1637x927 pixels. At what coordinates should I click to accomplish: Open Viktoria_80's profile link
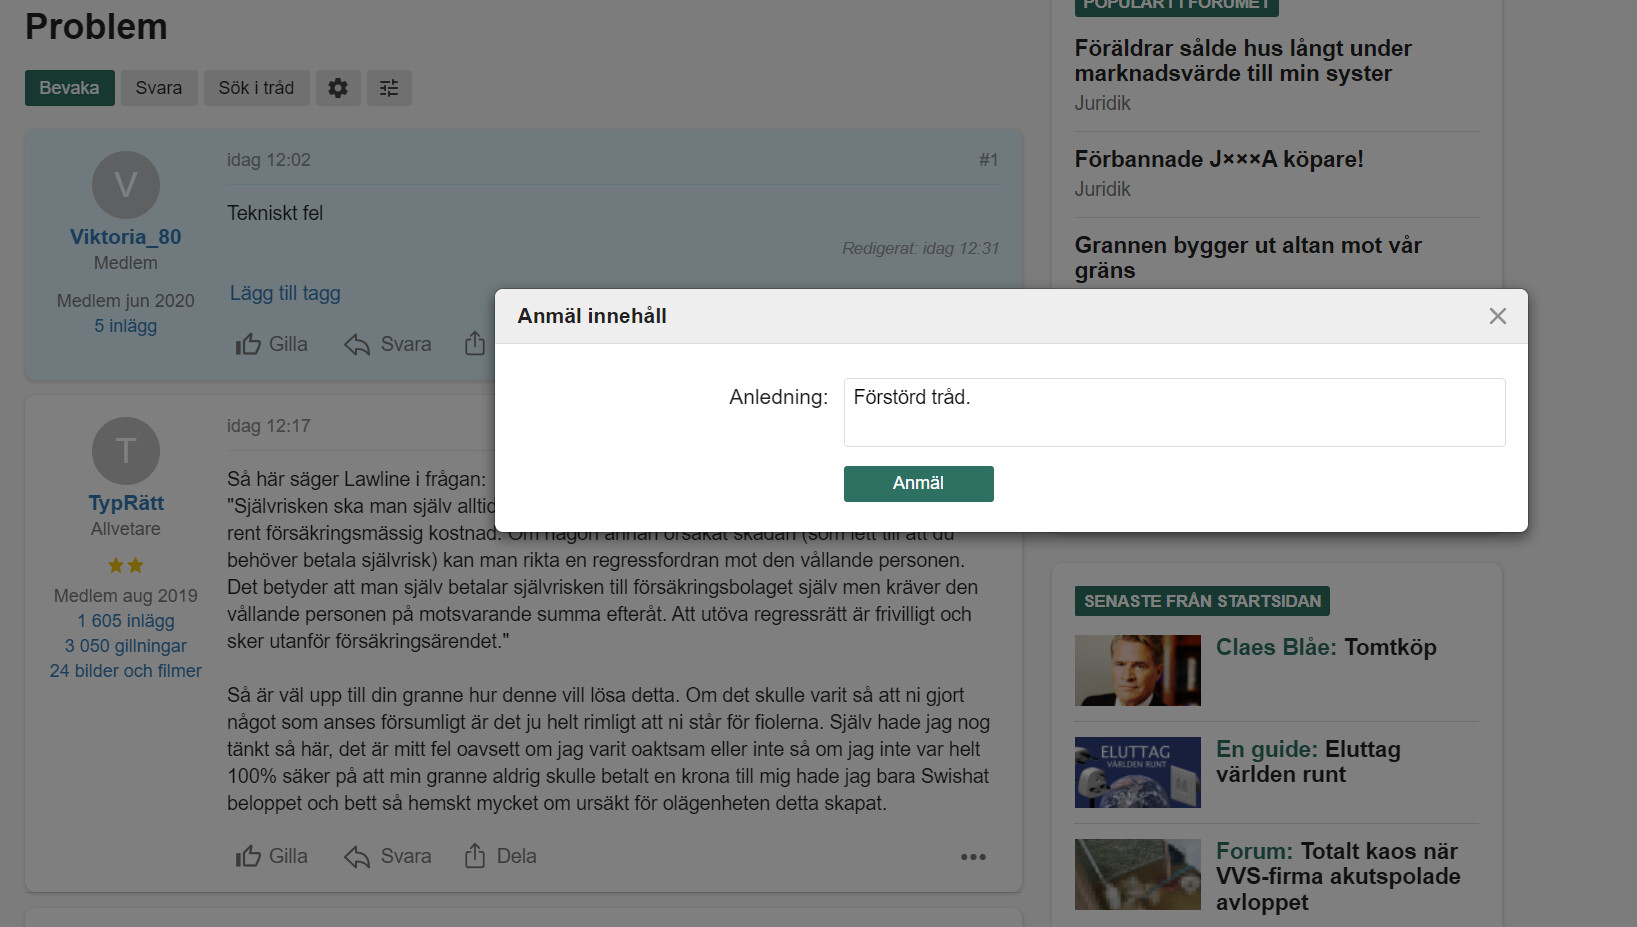(125, 237)
